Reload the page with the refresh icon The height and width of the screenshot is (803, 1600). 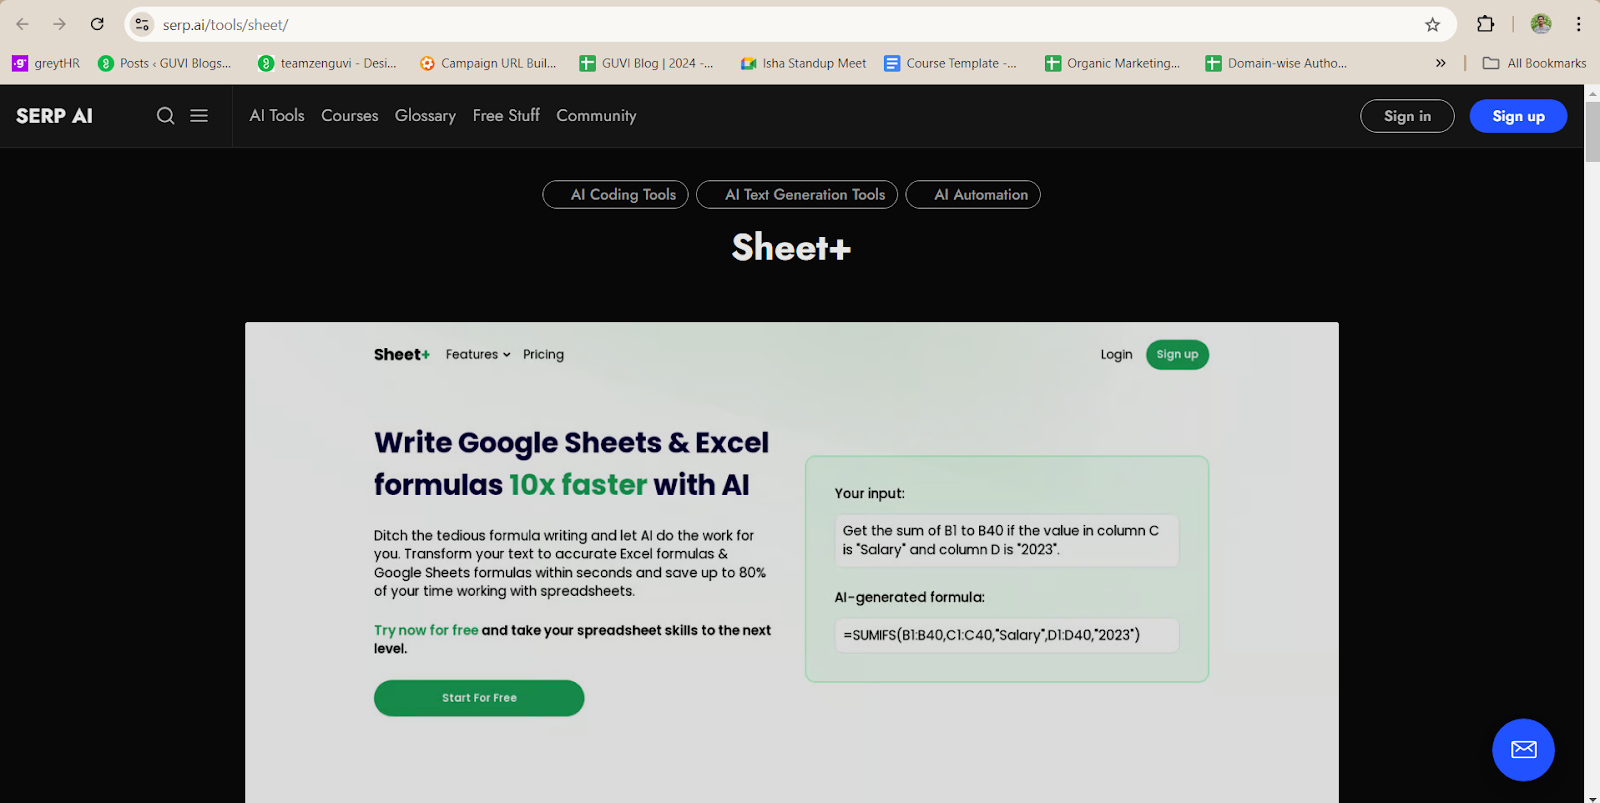tap(97, 24)
